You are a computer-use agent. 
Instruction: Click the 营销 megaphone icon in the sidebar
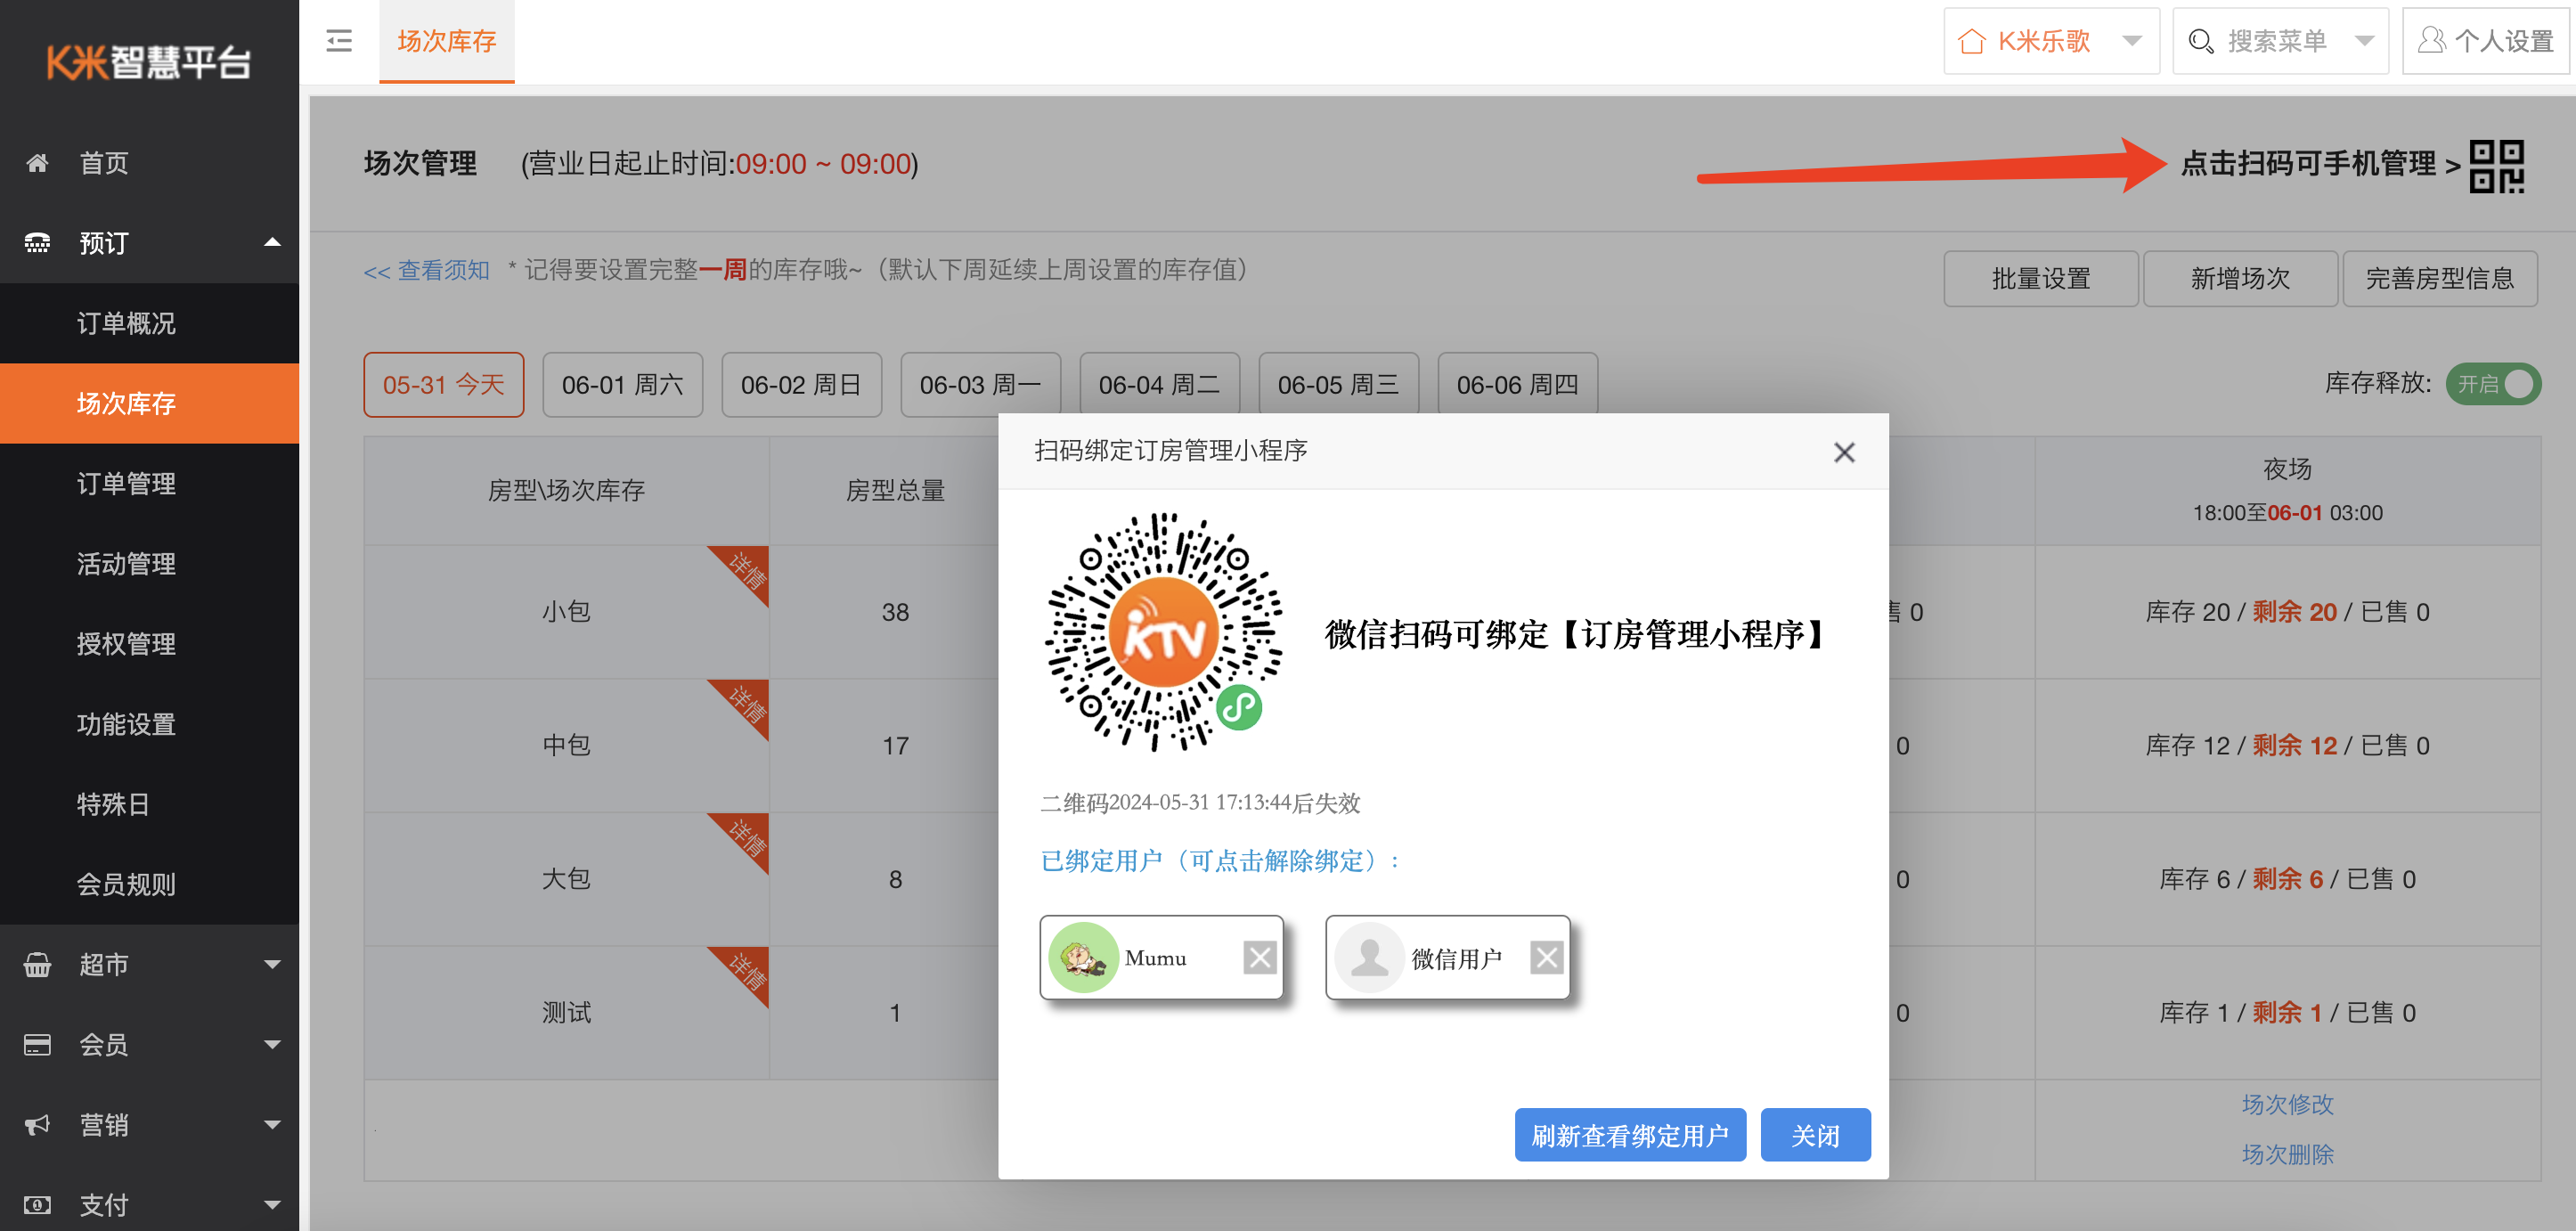(37, 1125)
